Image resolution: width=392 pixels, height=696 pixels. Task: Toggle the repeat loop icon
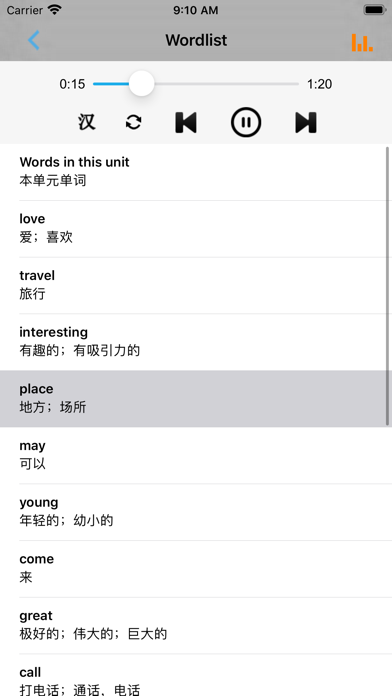134,122
